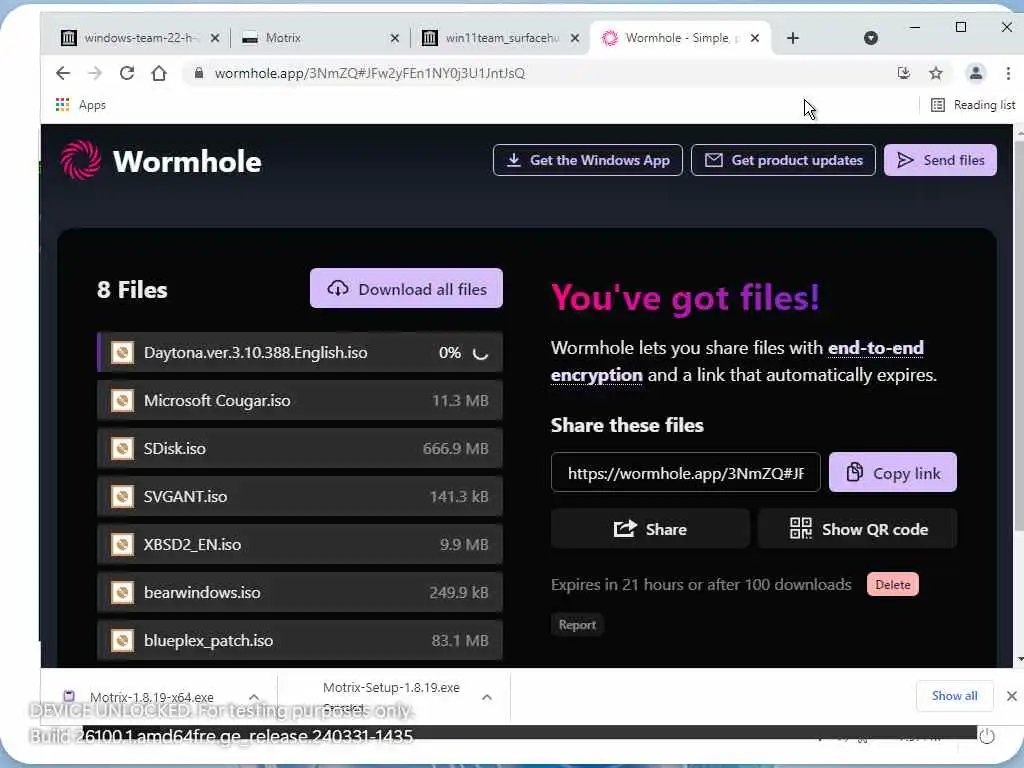Click the SDisk.iso disc icon
The image size is (1024, 768).
pos(122,449)
